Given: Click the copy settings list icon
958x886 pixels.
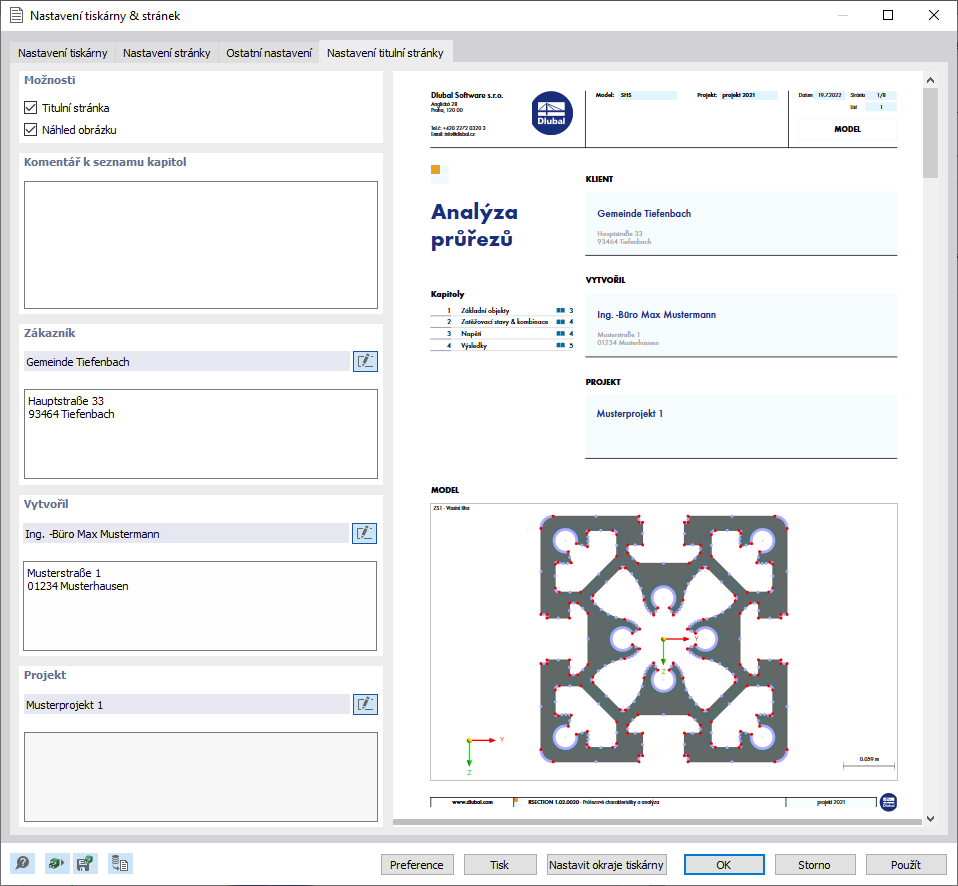Looking at the screenshot, I should [119, 863].
